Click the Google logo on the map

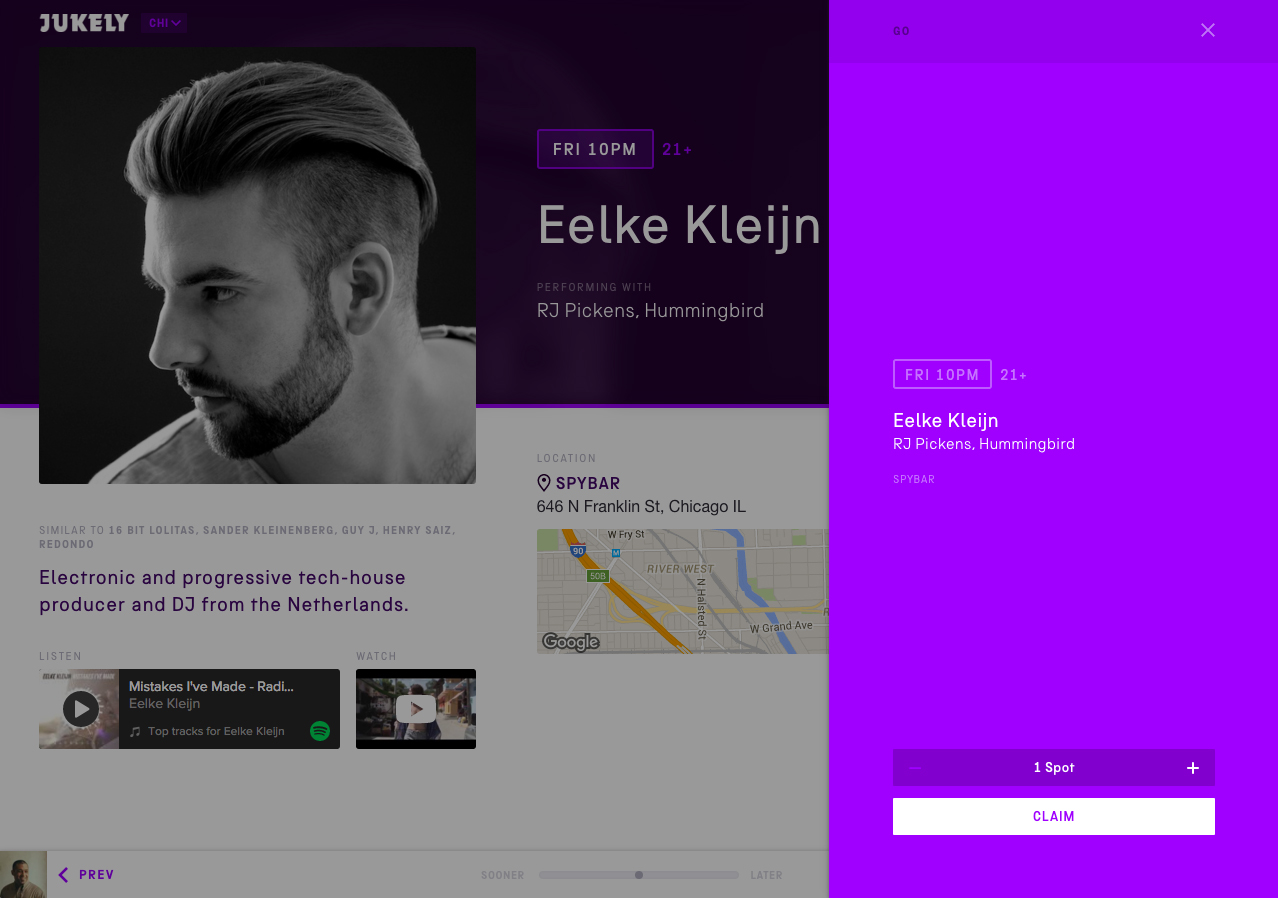(571, 642)
